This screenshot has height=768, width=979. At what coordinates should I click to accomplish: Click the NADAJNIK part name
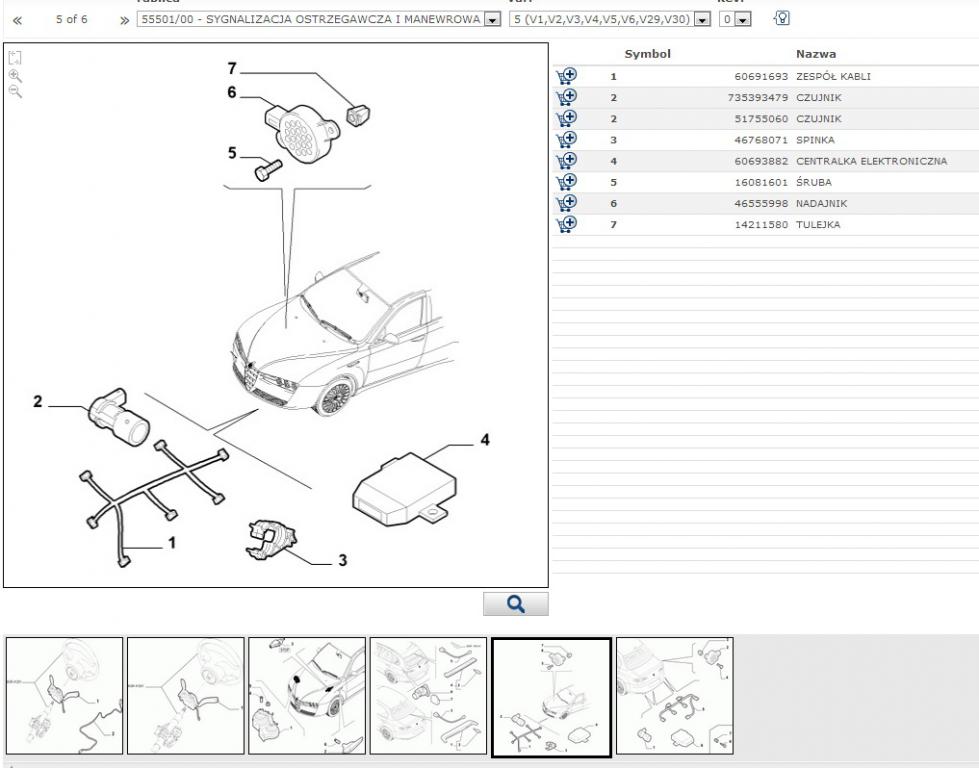tap(821, 204)
